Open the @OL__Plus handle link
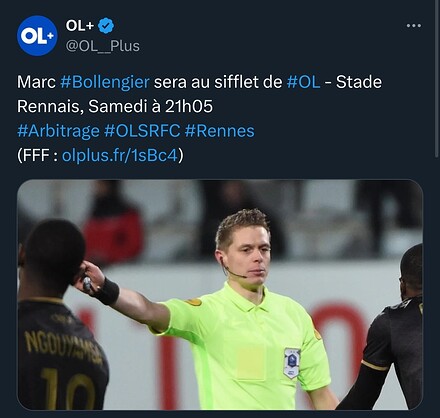Screen dimensions: 440x418 tap(103, 46)
